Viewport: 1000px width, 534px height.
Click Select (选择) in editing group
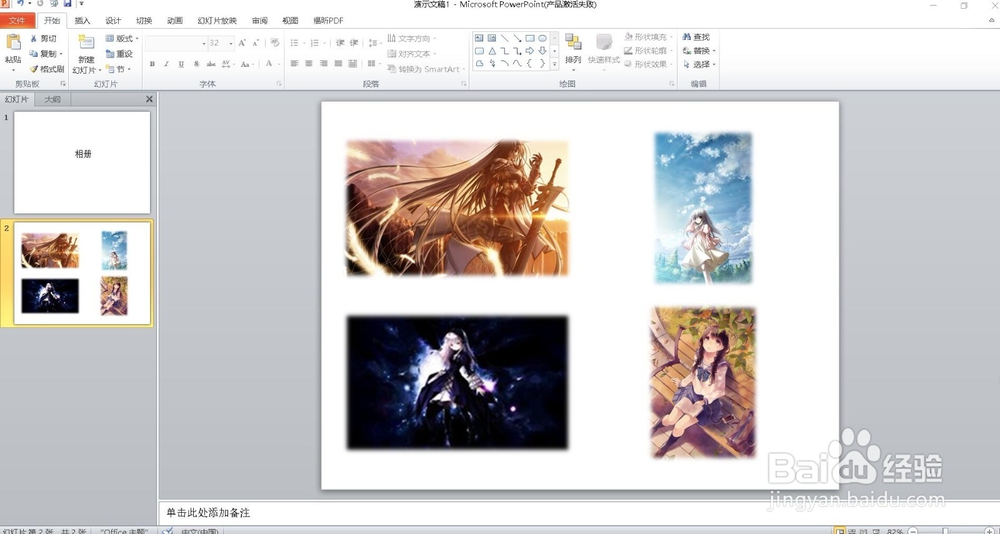tap(699, 64)
